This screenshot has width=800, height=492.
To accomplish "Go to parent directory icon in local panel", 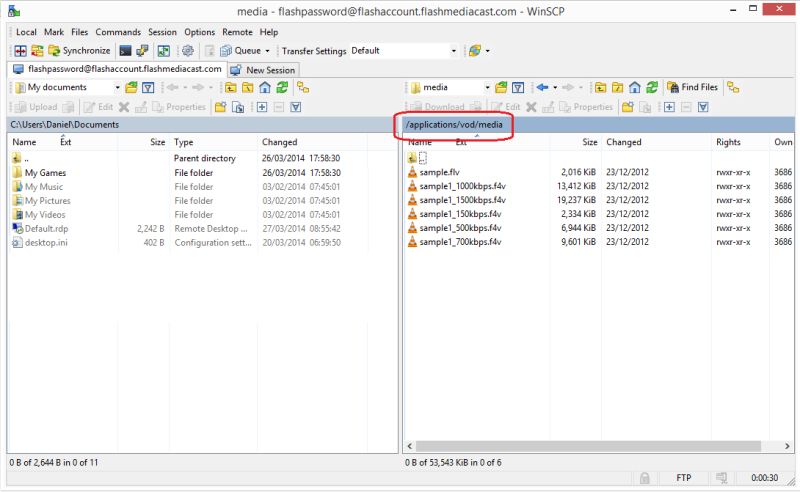I will tap(231, 87).
